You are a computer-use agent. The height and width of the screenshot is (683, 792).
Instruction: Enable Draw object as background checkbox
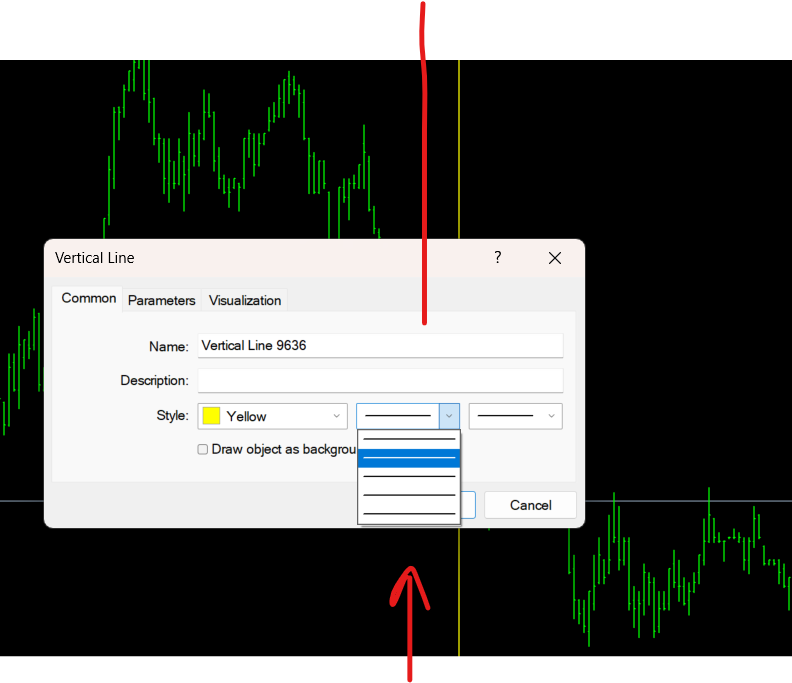point(203,449)
